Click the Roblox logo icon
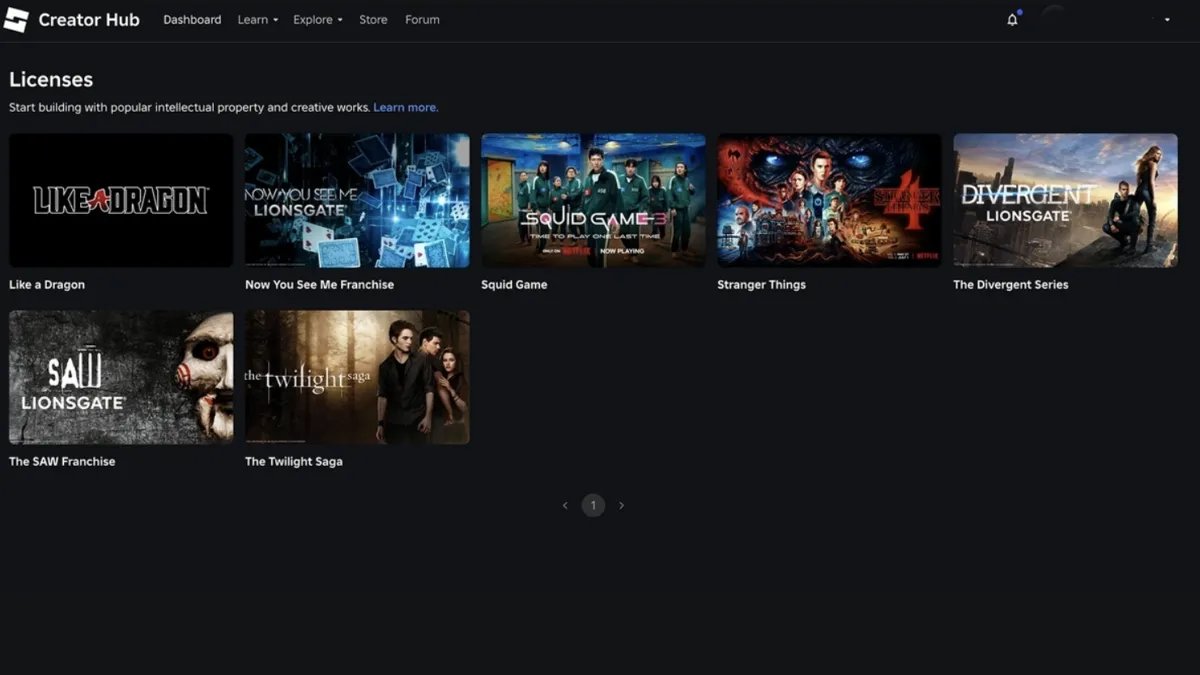1200x675 pixels. [16, 19]
